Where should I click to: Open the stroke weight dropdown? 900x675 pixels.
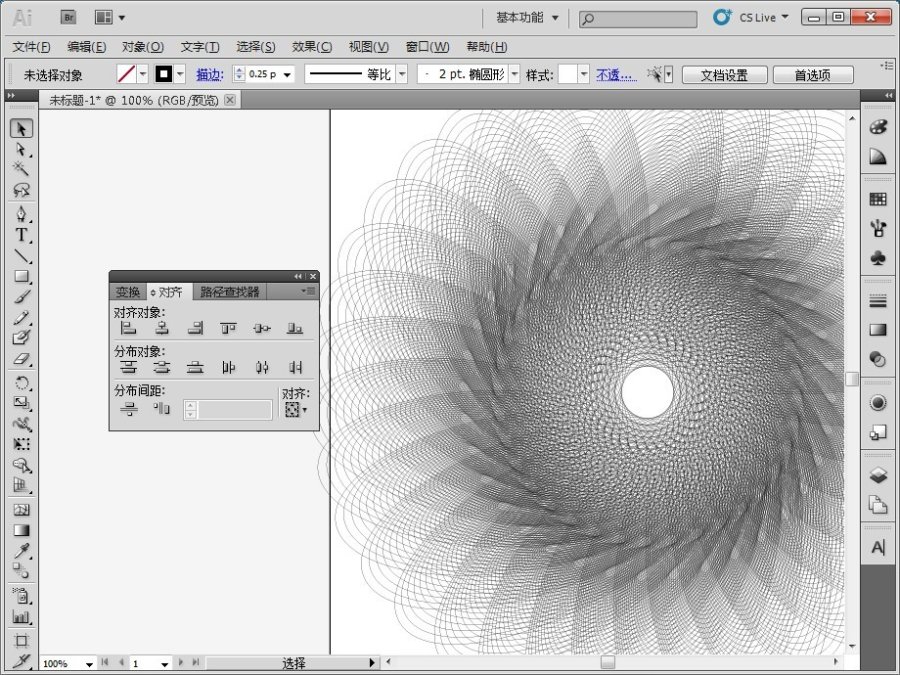point(287,75)
